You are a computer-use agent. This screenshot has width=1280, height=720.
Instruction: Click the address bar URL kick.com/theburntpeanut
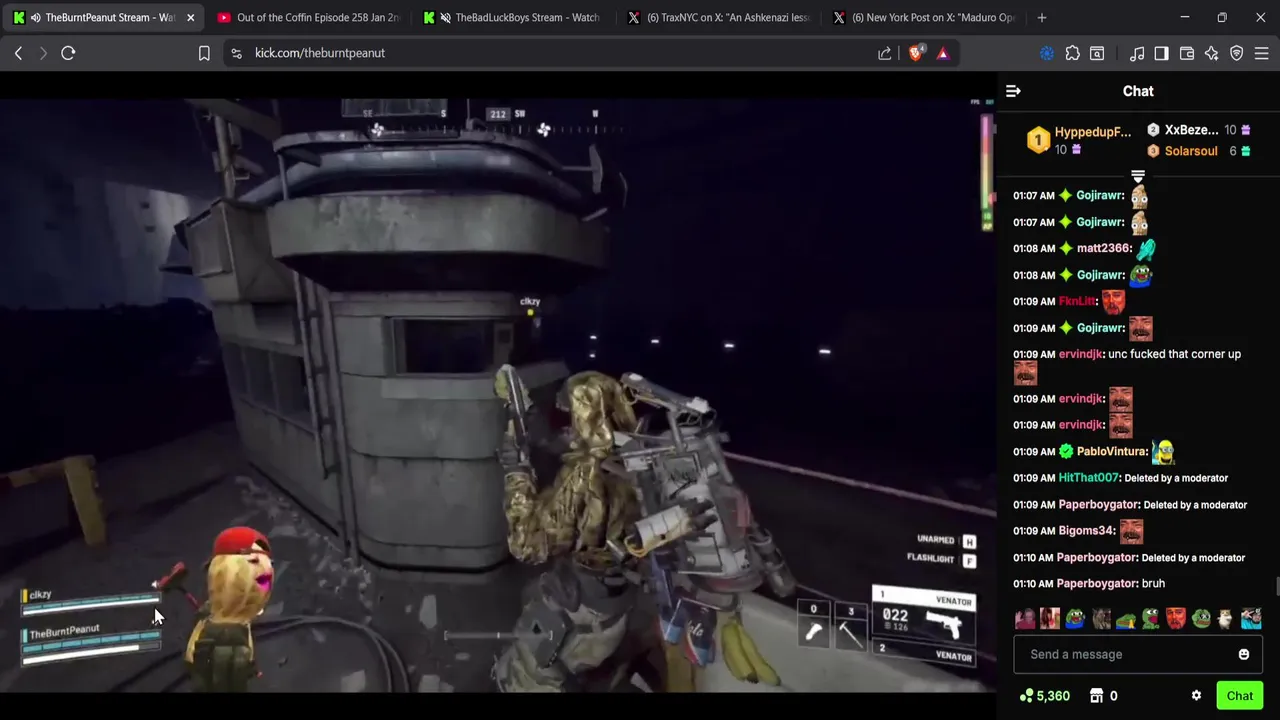pyautogui.click(x=320, y=53)
